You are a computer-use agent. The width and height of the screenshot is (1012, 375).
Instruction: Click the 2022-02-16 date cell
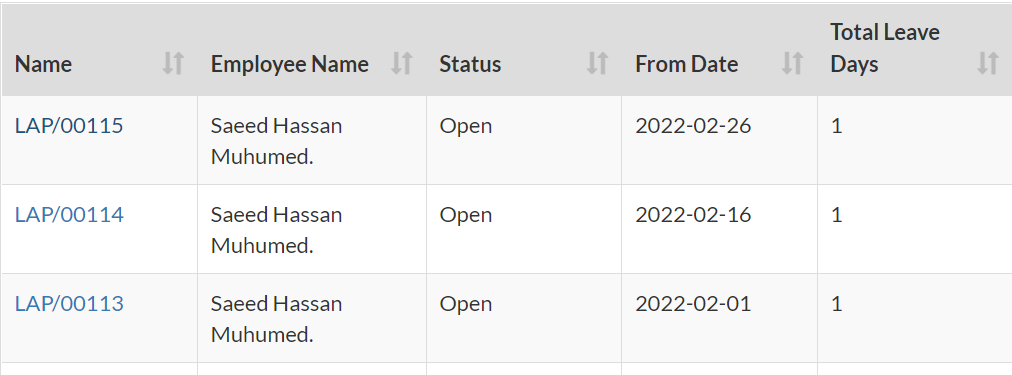click(693, 214)
